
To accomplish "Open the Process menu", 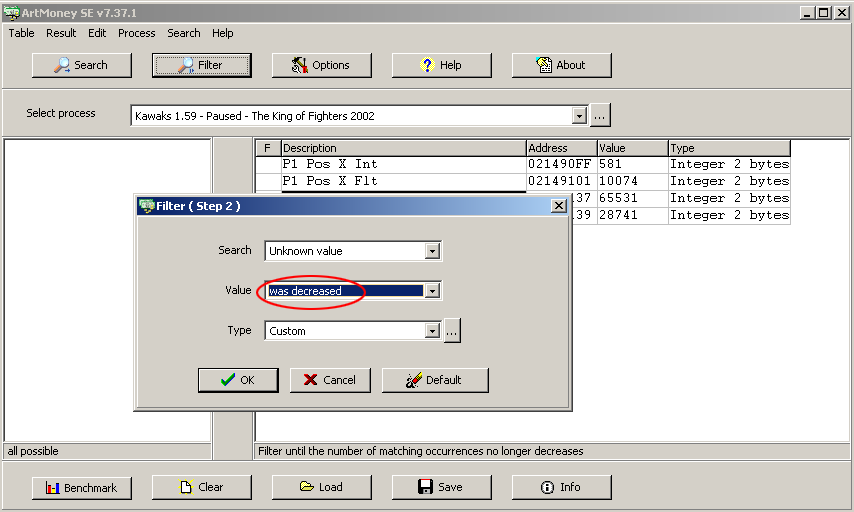I will pos(136,33).
